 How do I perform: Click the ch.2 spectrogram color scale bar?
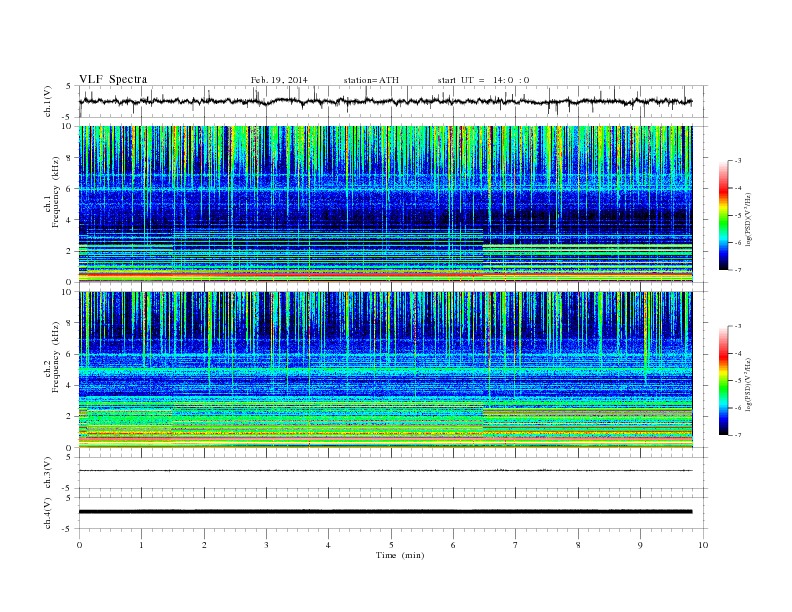[x=723, y=381]
